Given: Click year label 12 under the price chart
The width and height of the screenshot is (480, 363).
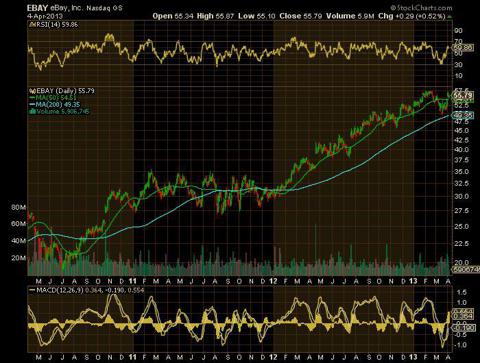Looking at the screenshot, I should pos(273,281).
